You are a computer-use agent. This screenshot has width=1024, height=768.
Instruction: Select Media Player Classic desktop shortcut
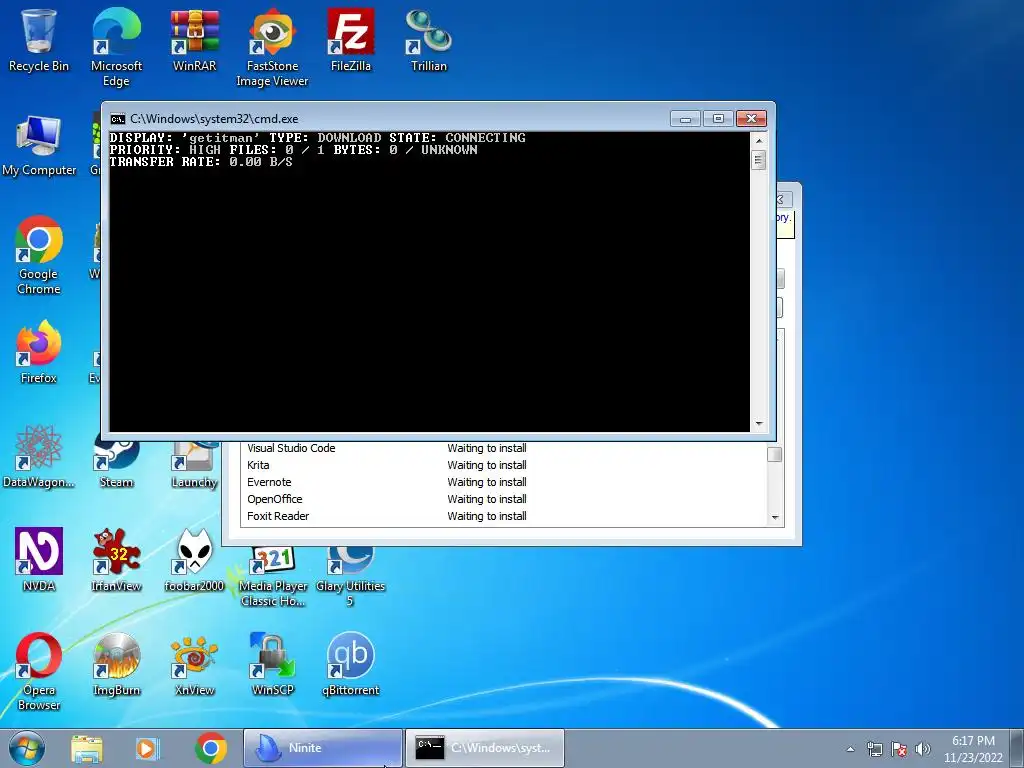click(x=272, y=576)
